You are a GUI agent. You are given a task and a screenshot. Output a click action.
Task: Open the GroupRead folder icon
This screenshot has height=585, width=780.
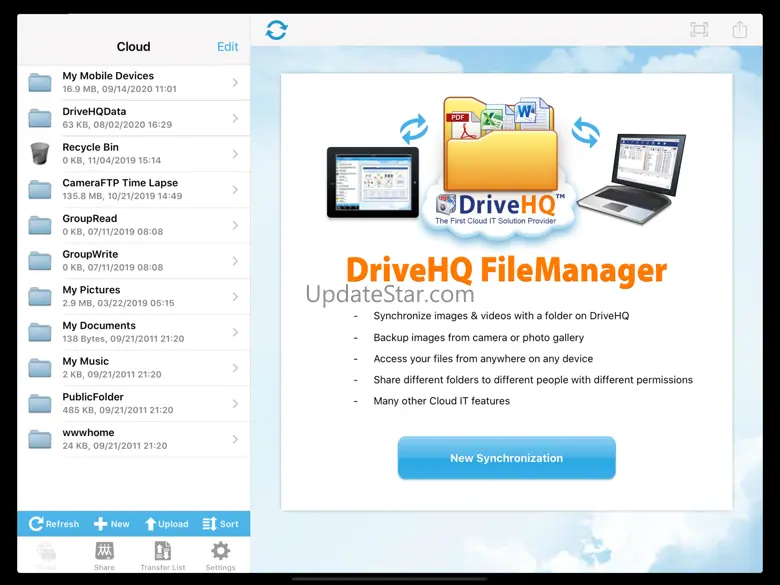[40, 225]
